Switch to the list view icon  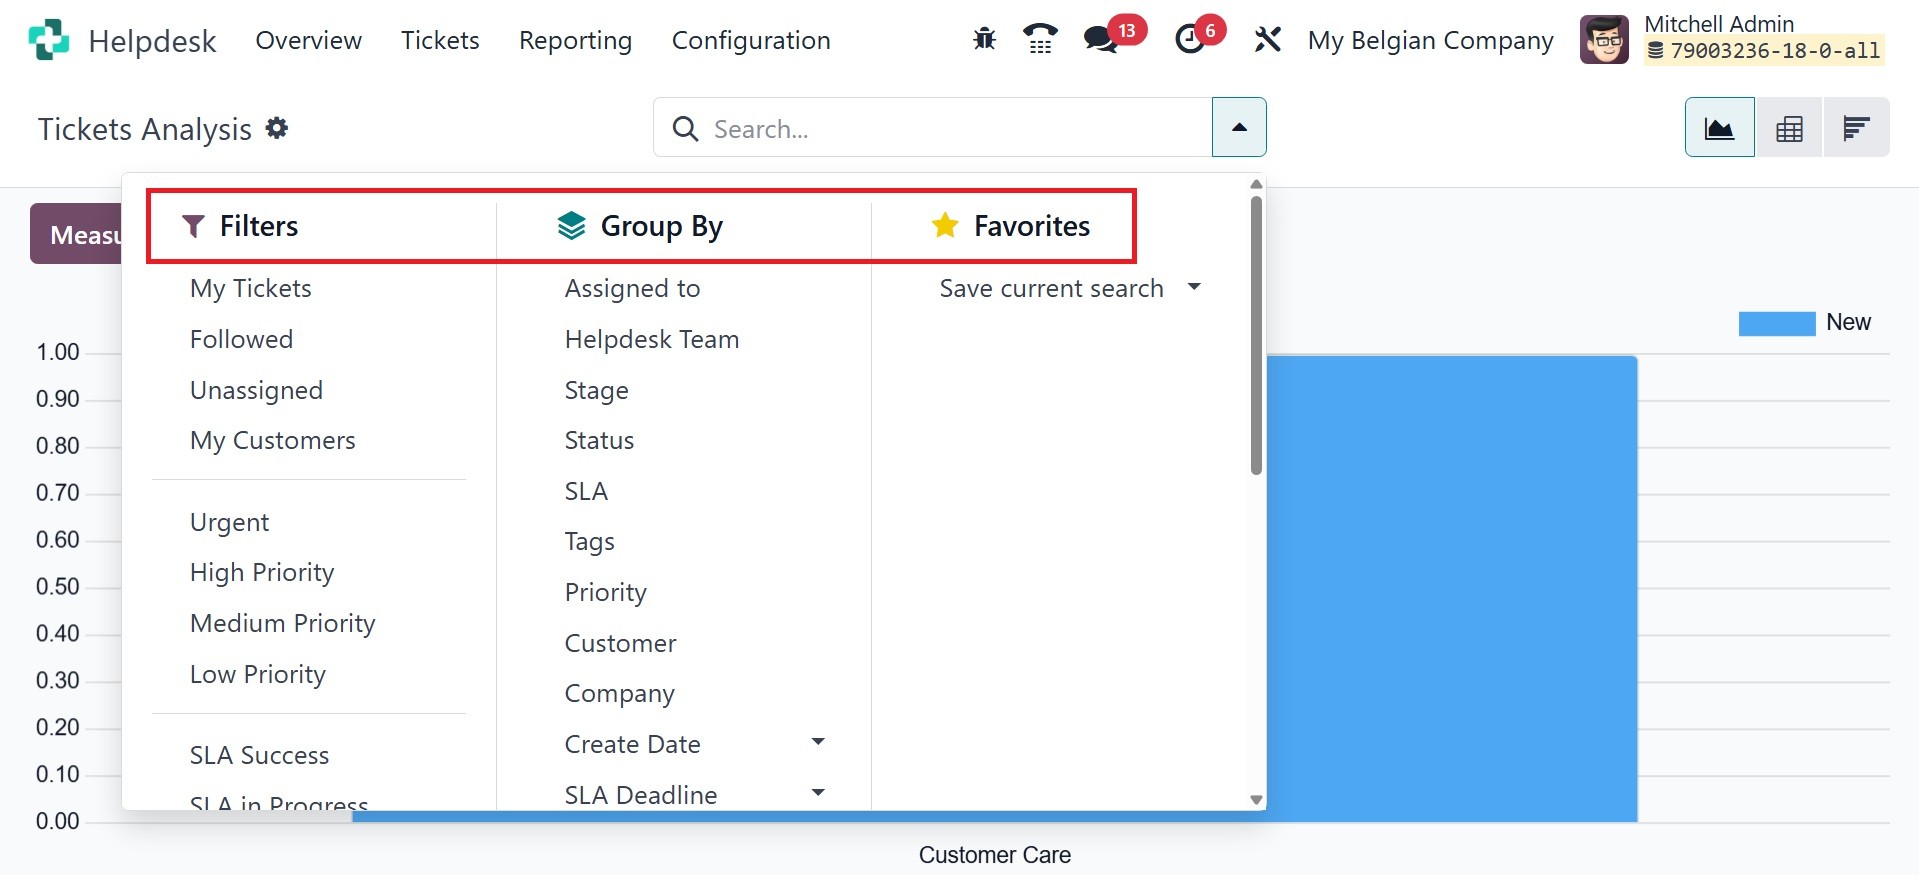click(1856, 128)
